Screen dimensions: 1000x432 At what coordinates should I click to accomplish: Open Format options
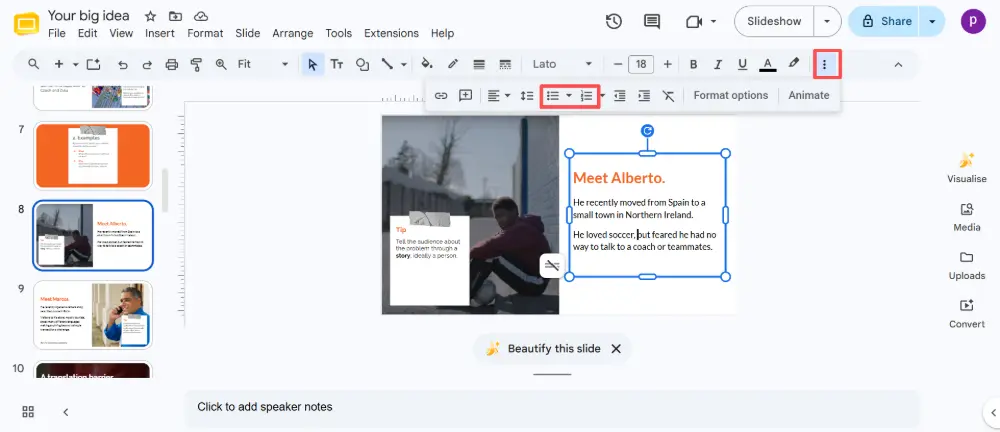[x=731, y=95]
